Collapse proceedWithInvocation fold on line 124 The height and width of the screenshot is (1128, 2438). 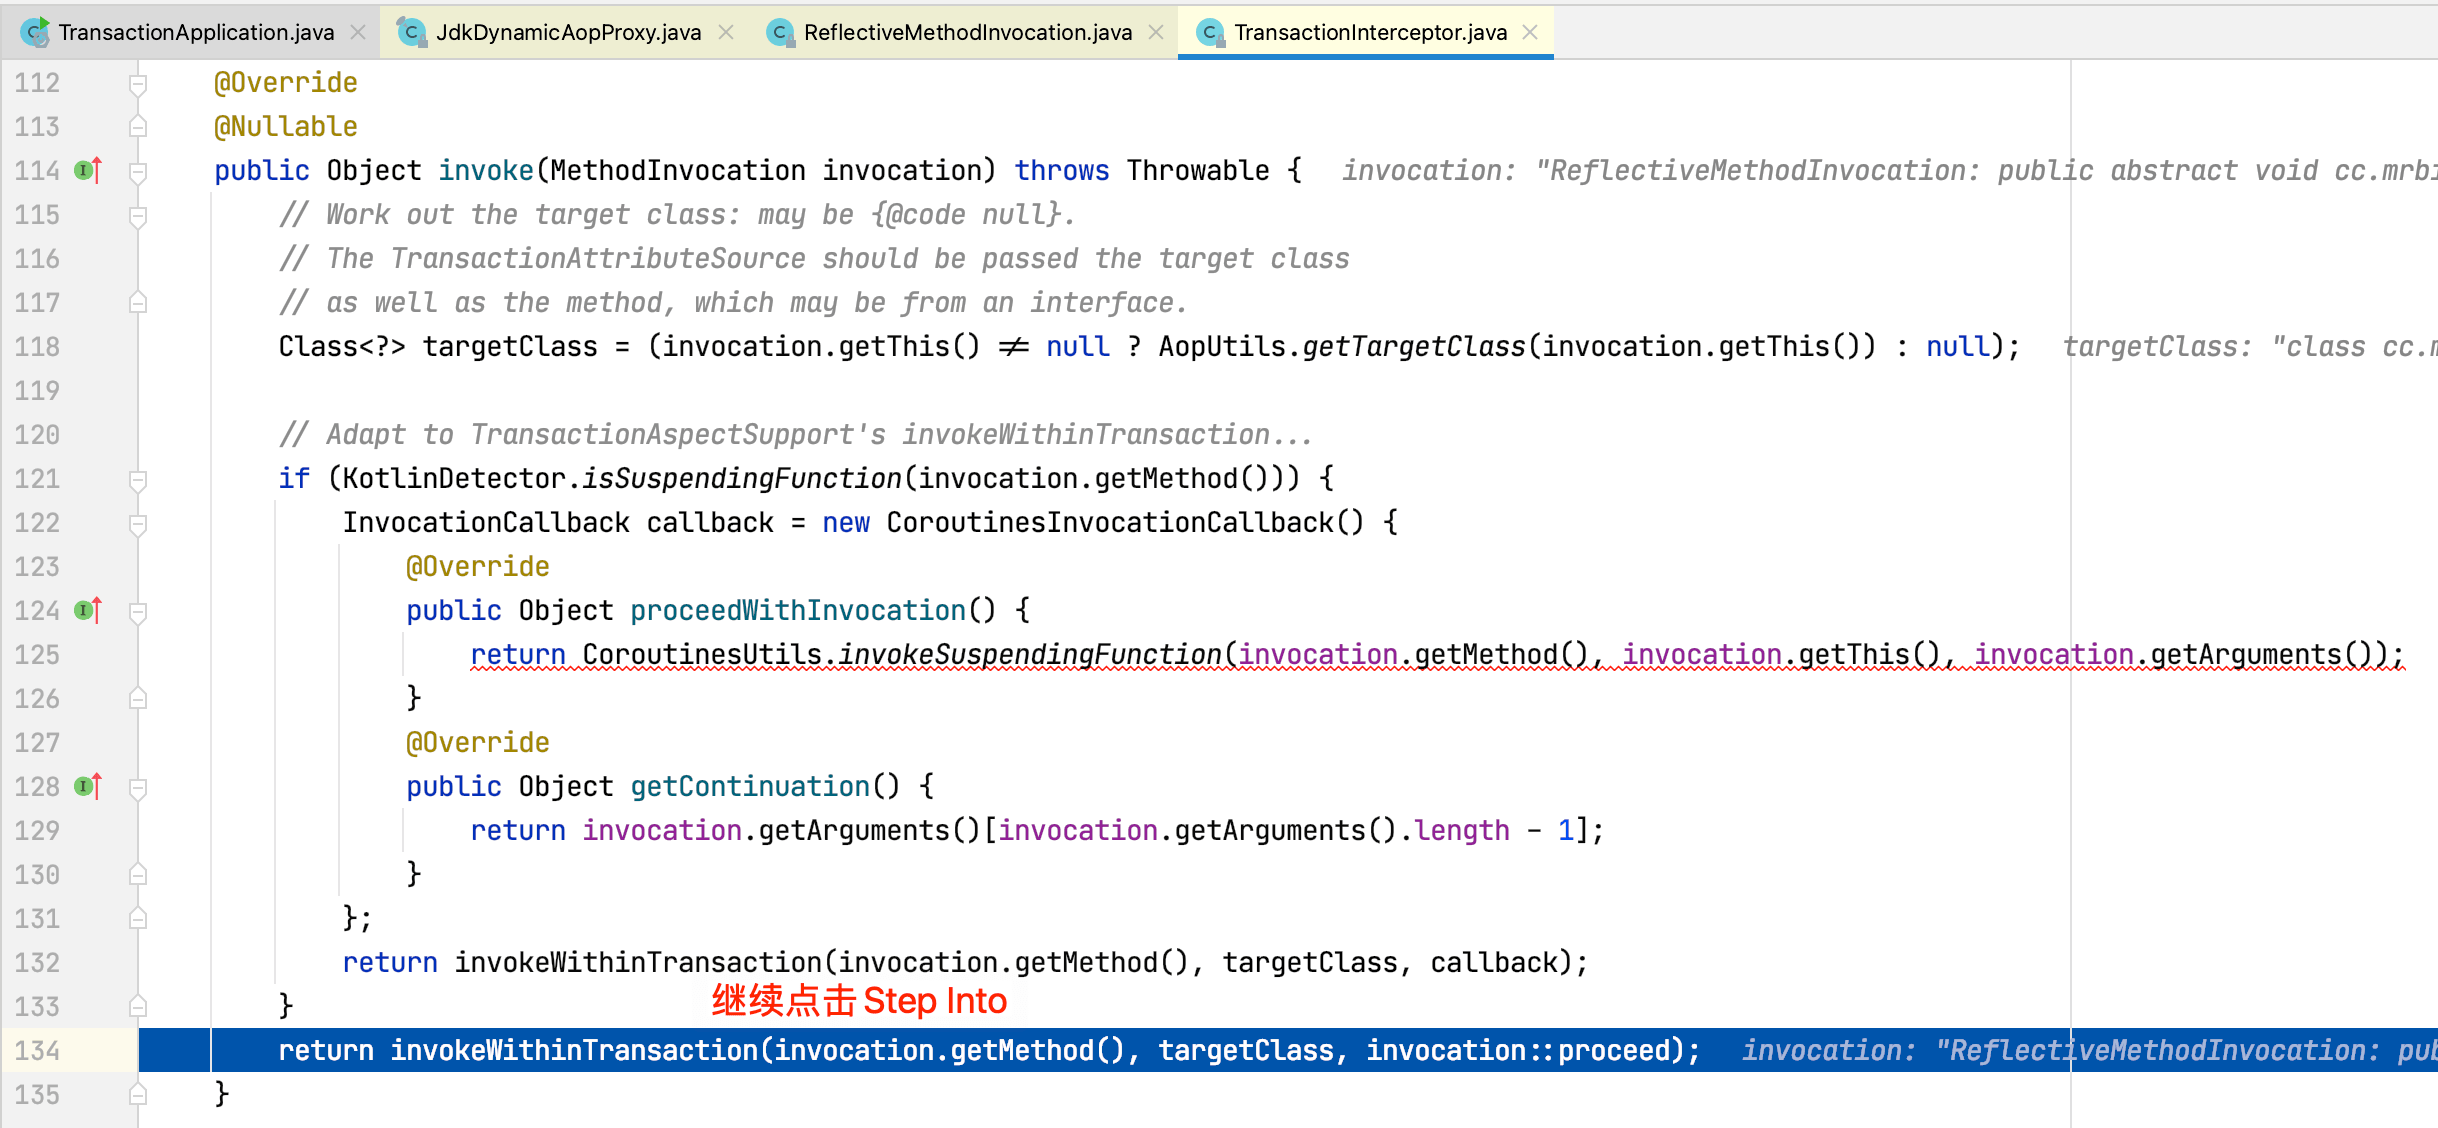pyautogui.click(x=138, y=611)
